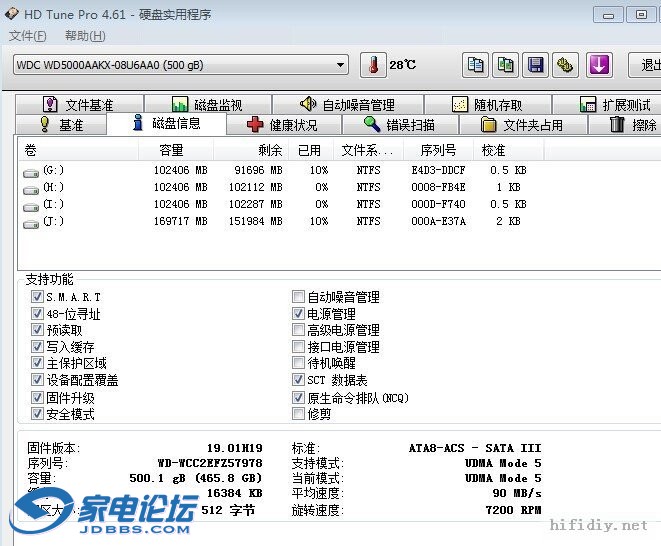
Task: Toggle the 固件升级 checkbox
Action: coord(37,397)
